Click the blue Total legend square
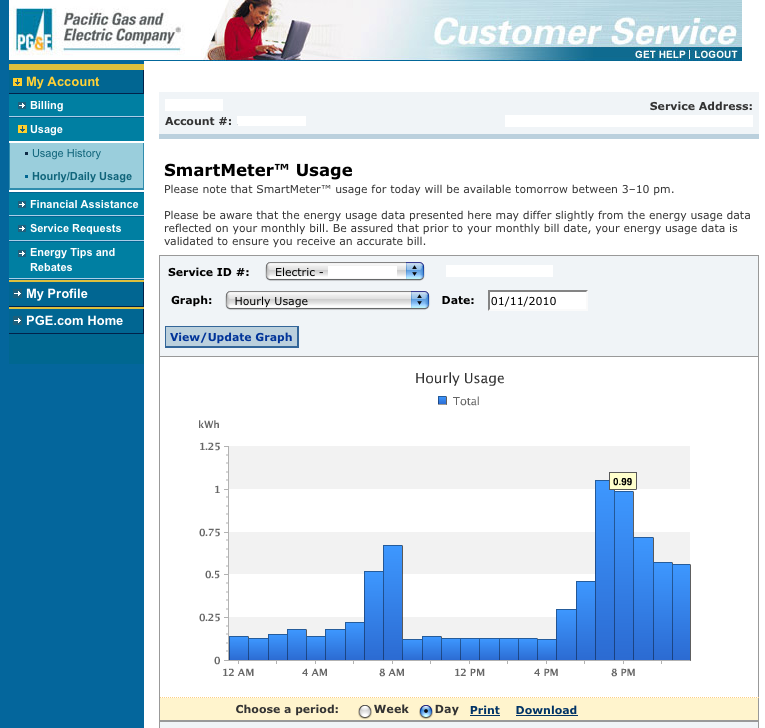The image size is (765, 728). click(x=443, y=401)
